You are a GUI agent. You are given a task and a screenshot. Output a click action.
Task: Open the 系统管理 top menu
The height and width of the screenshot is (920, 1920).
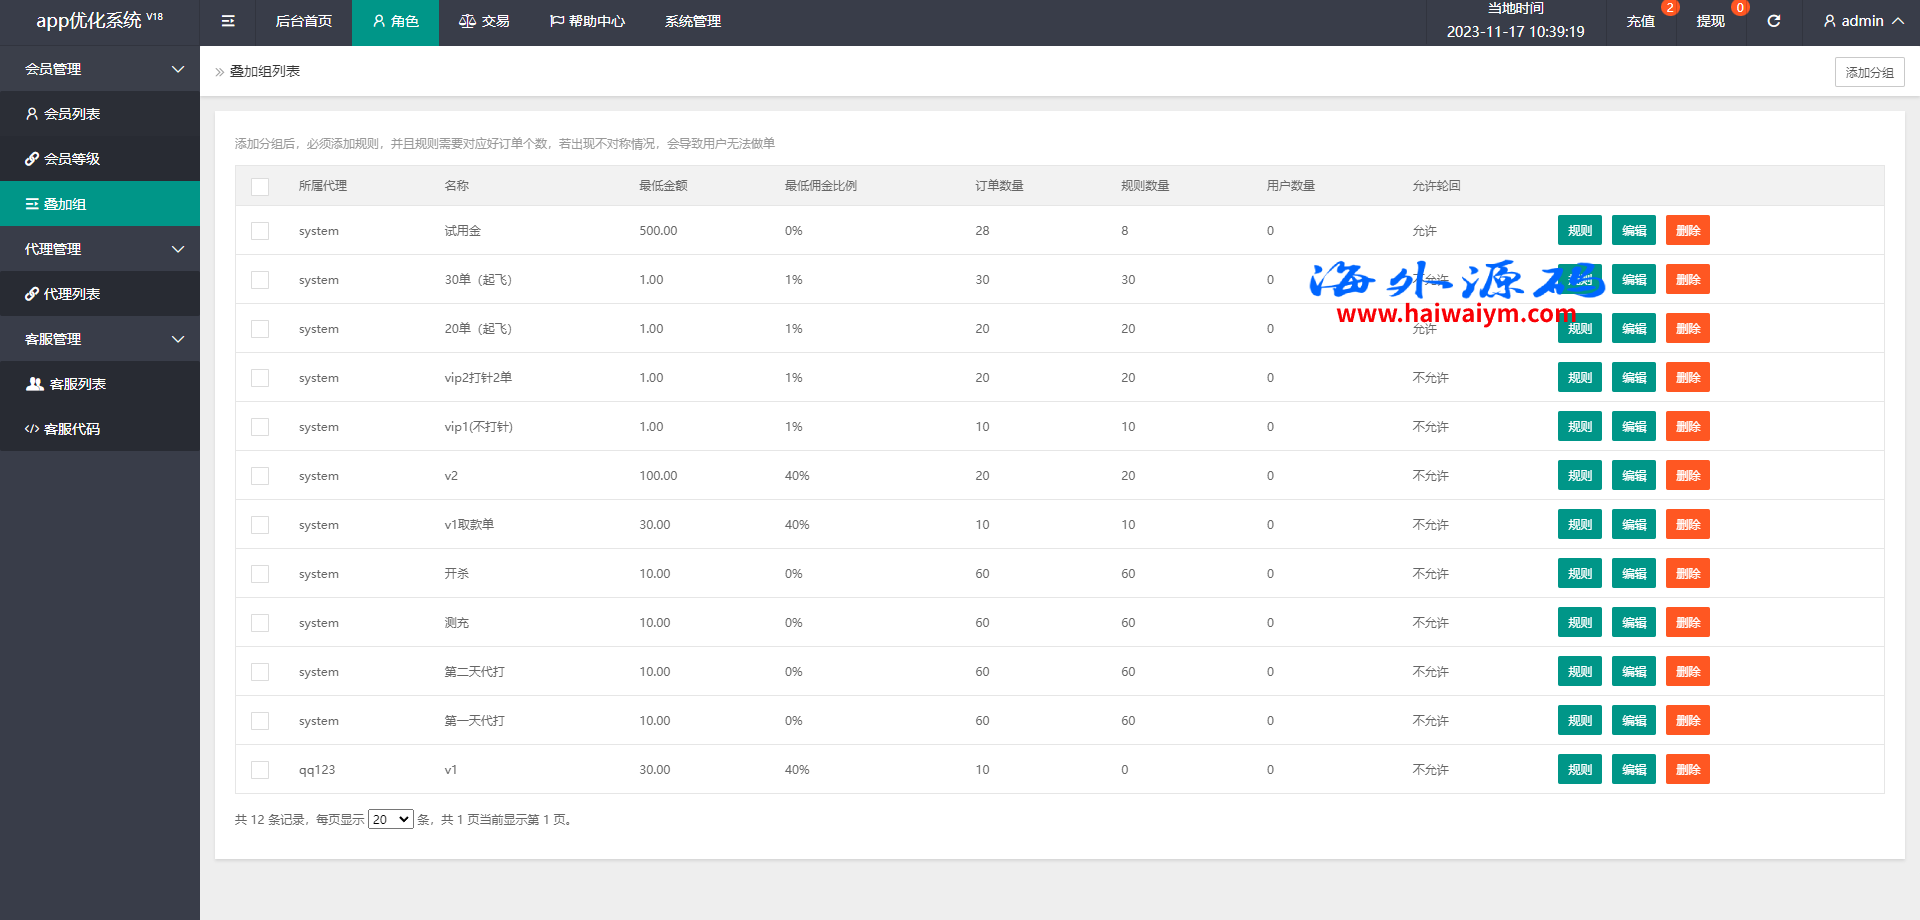coord(692,21)
